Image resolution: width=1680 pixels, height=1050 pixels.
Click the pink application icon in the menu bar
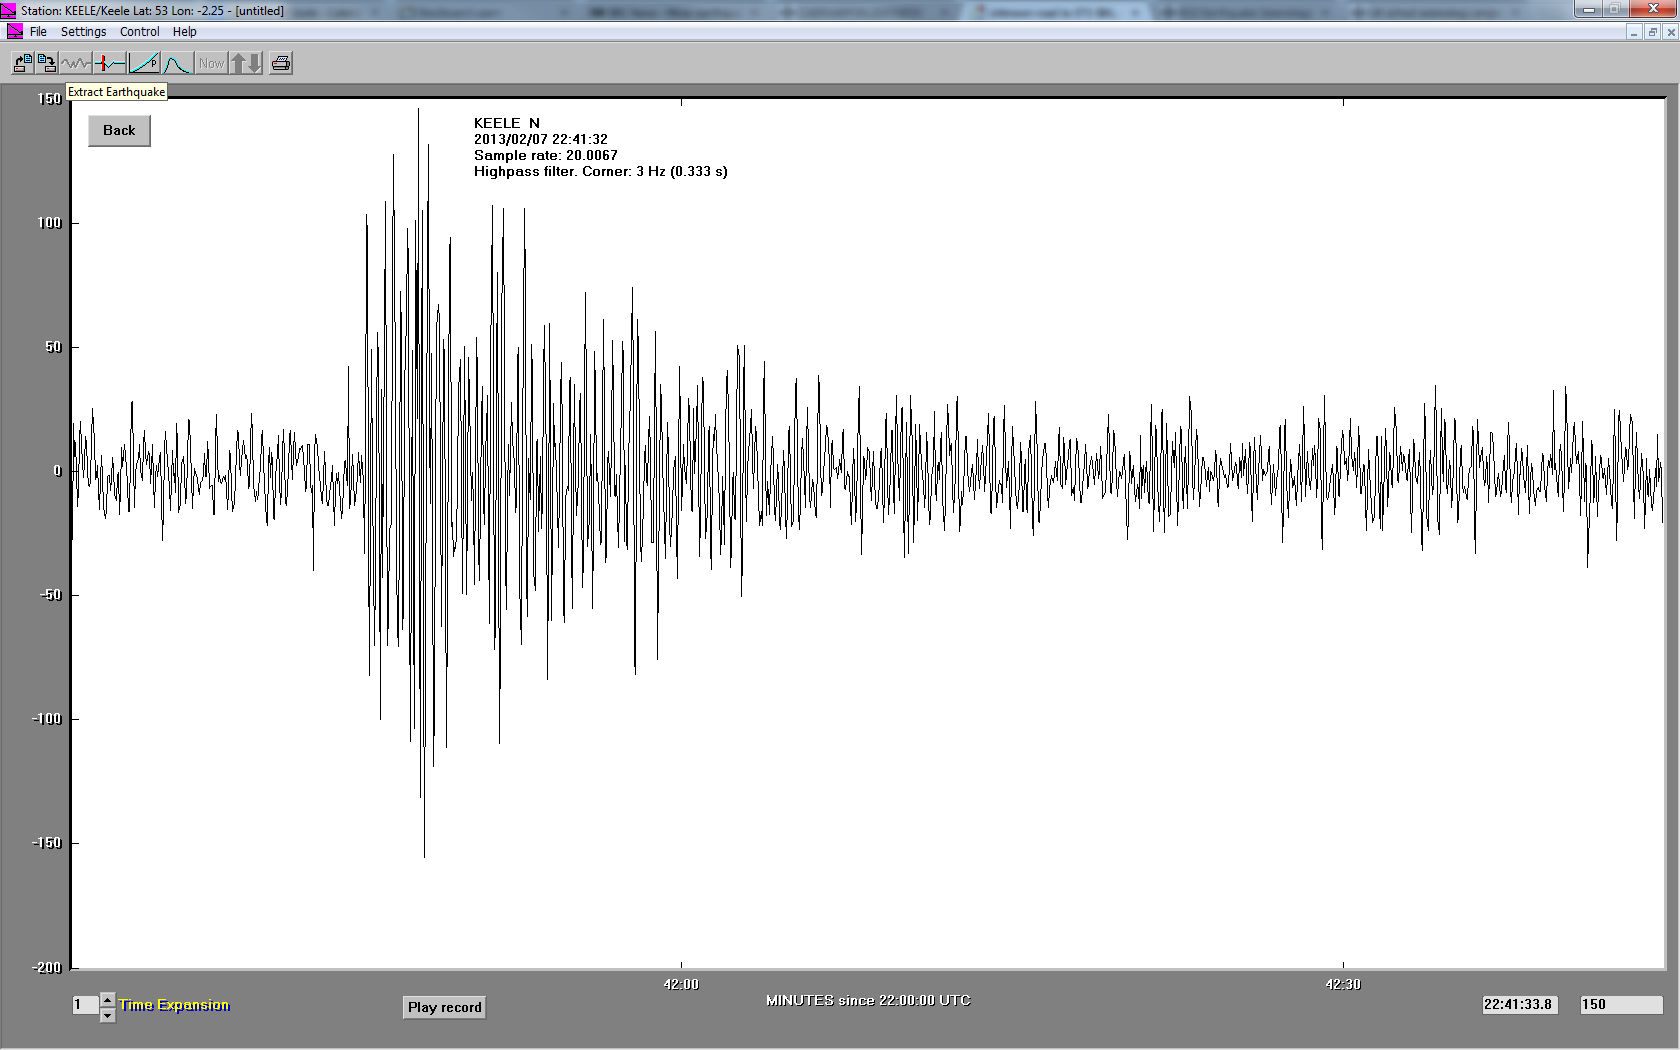coord(14,32)
